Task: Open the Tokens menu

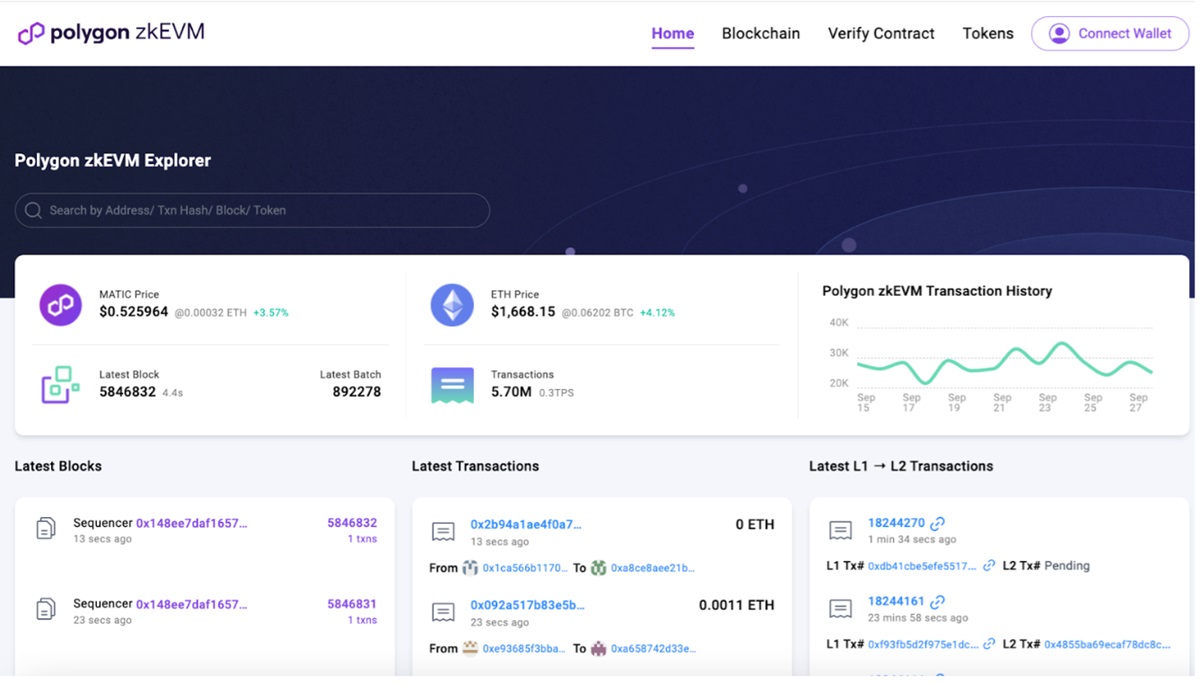Action: click(988, 33)
